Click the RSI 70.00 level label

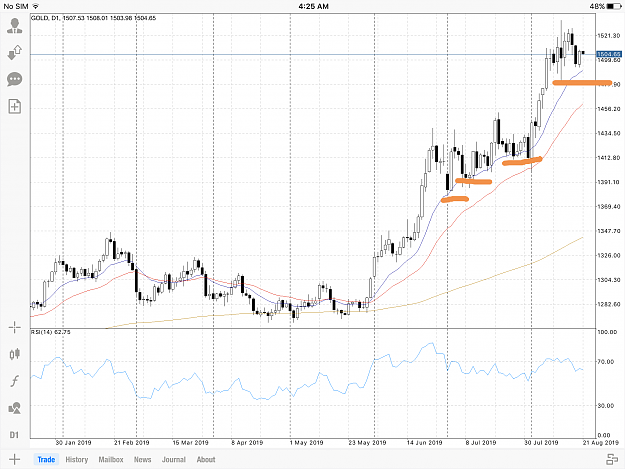tap(606, 362)
